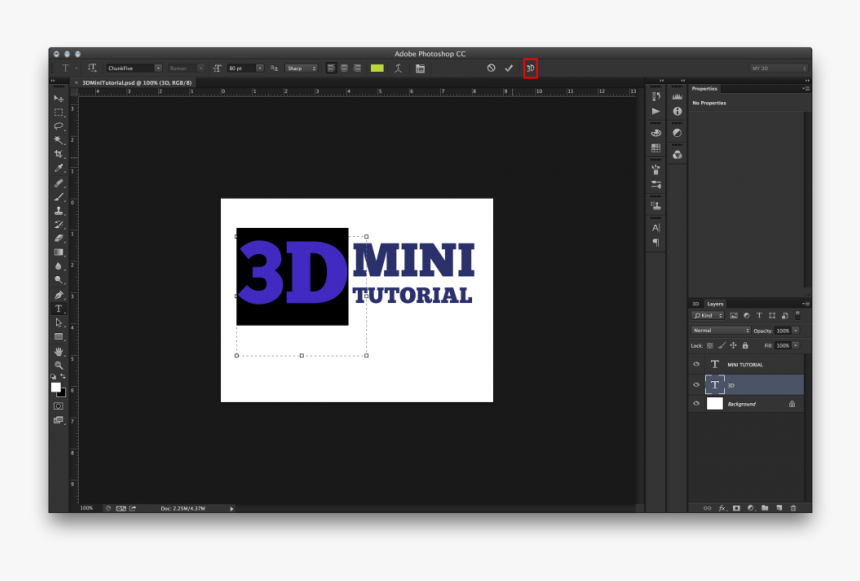Select the History Brush tool

pos(59,224)
